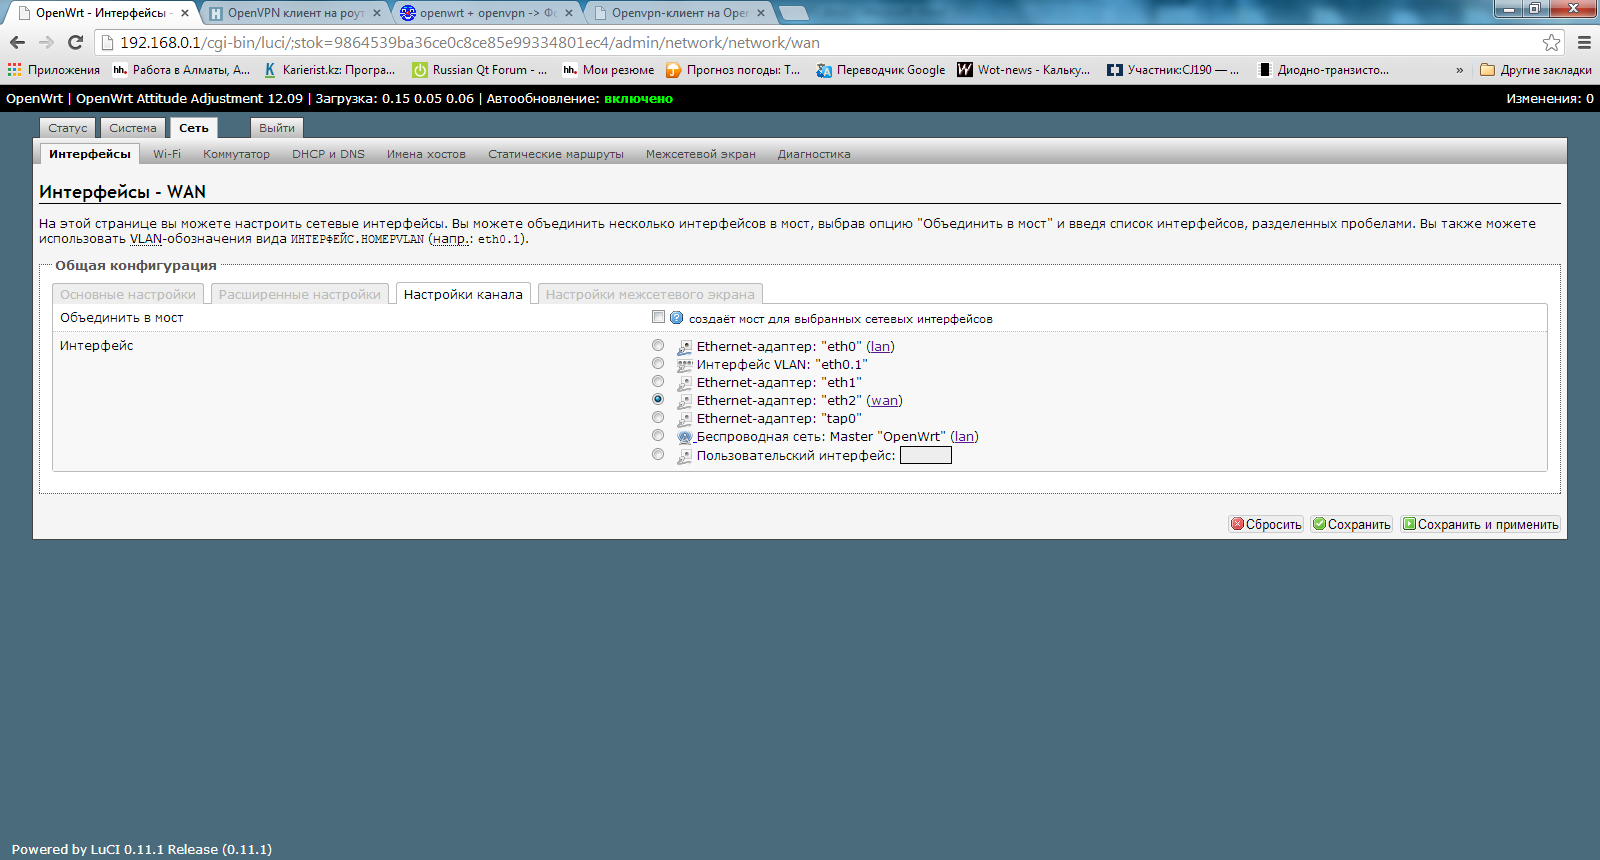The width and height of the screenshot is (1600, 860).
Task: Click tap0 adapter icon
Action: [x=684, y=419]
